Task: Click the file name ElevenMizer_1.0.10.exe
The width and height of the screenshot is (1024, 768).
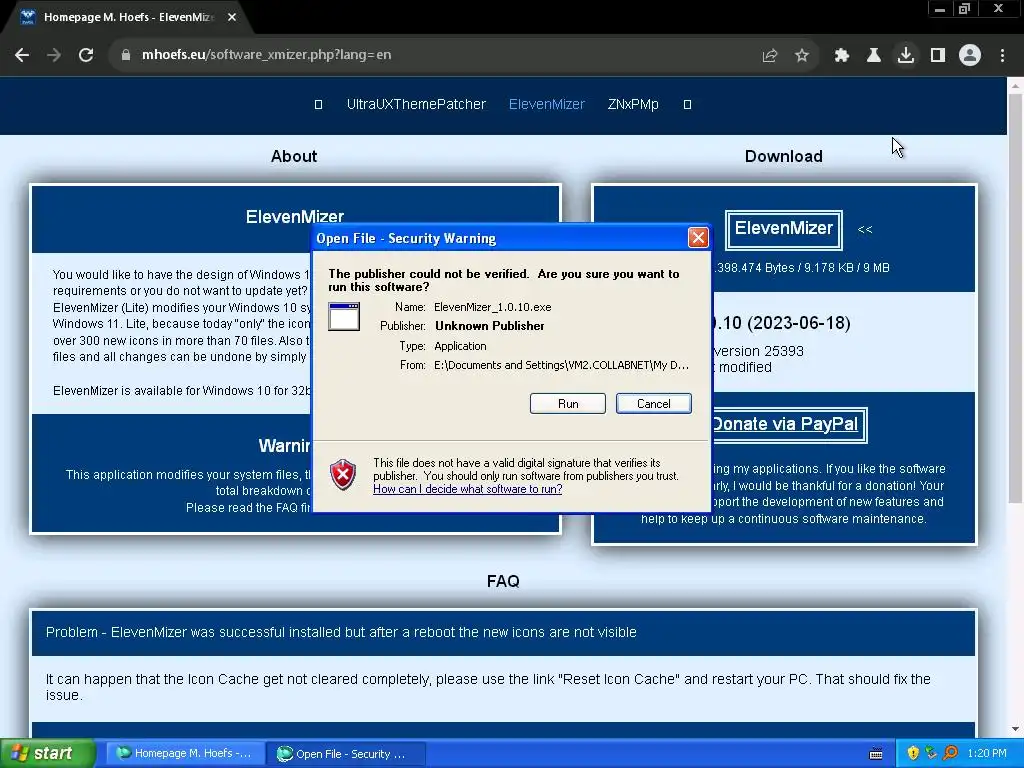Action: (492, 307)
